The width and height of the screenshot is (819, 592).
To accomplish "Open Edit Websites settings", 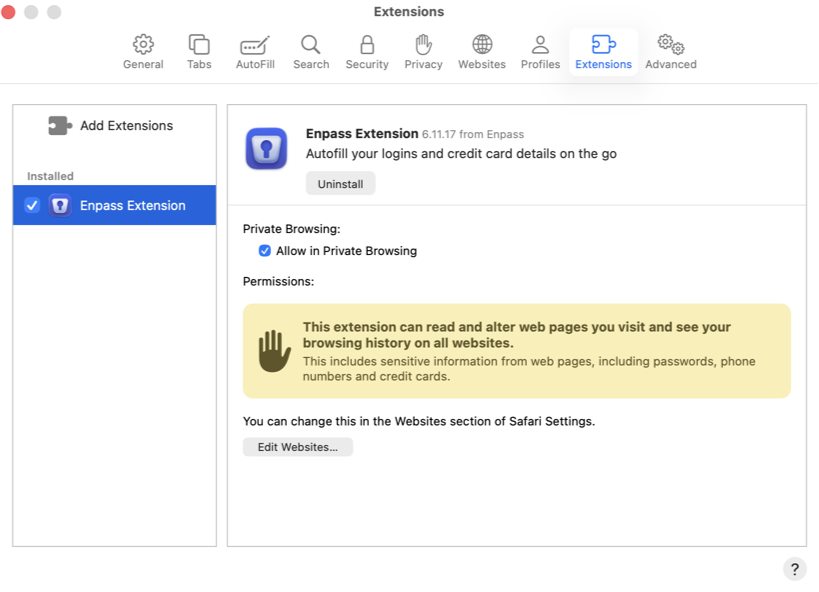I will click(298, 447).
